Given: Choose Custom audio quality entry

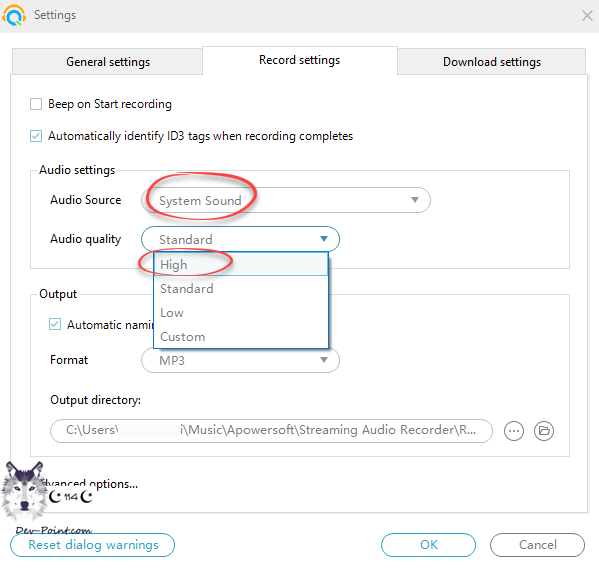Looking at the screenshot, I should (x=241, y=337).
